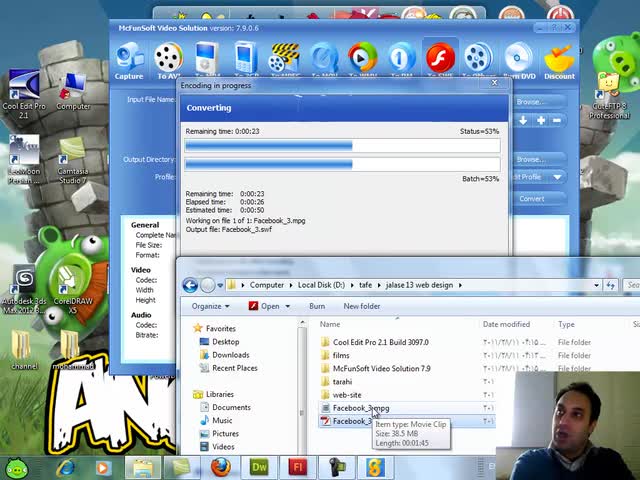
Task: Open the Capture tool in McFunSoft
Action: [129, 61]
